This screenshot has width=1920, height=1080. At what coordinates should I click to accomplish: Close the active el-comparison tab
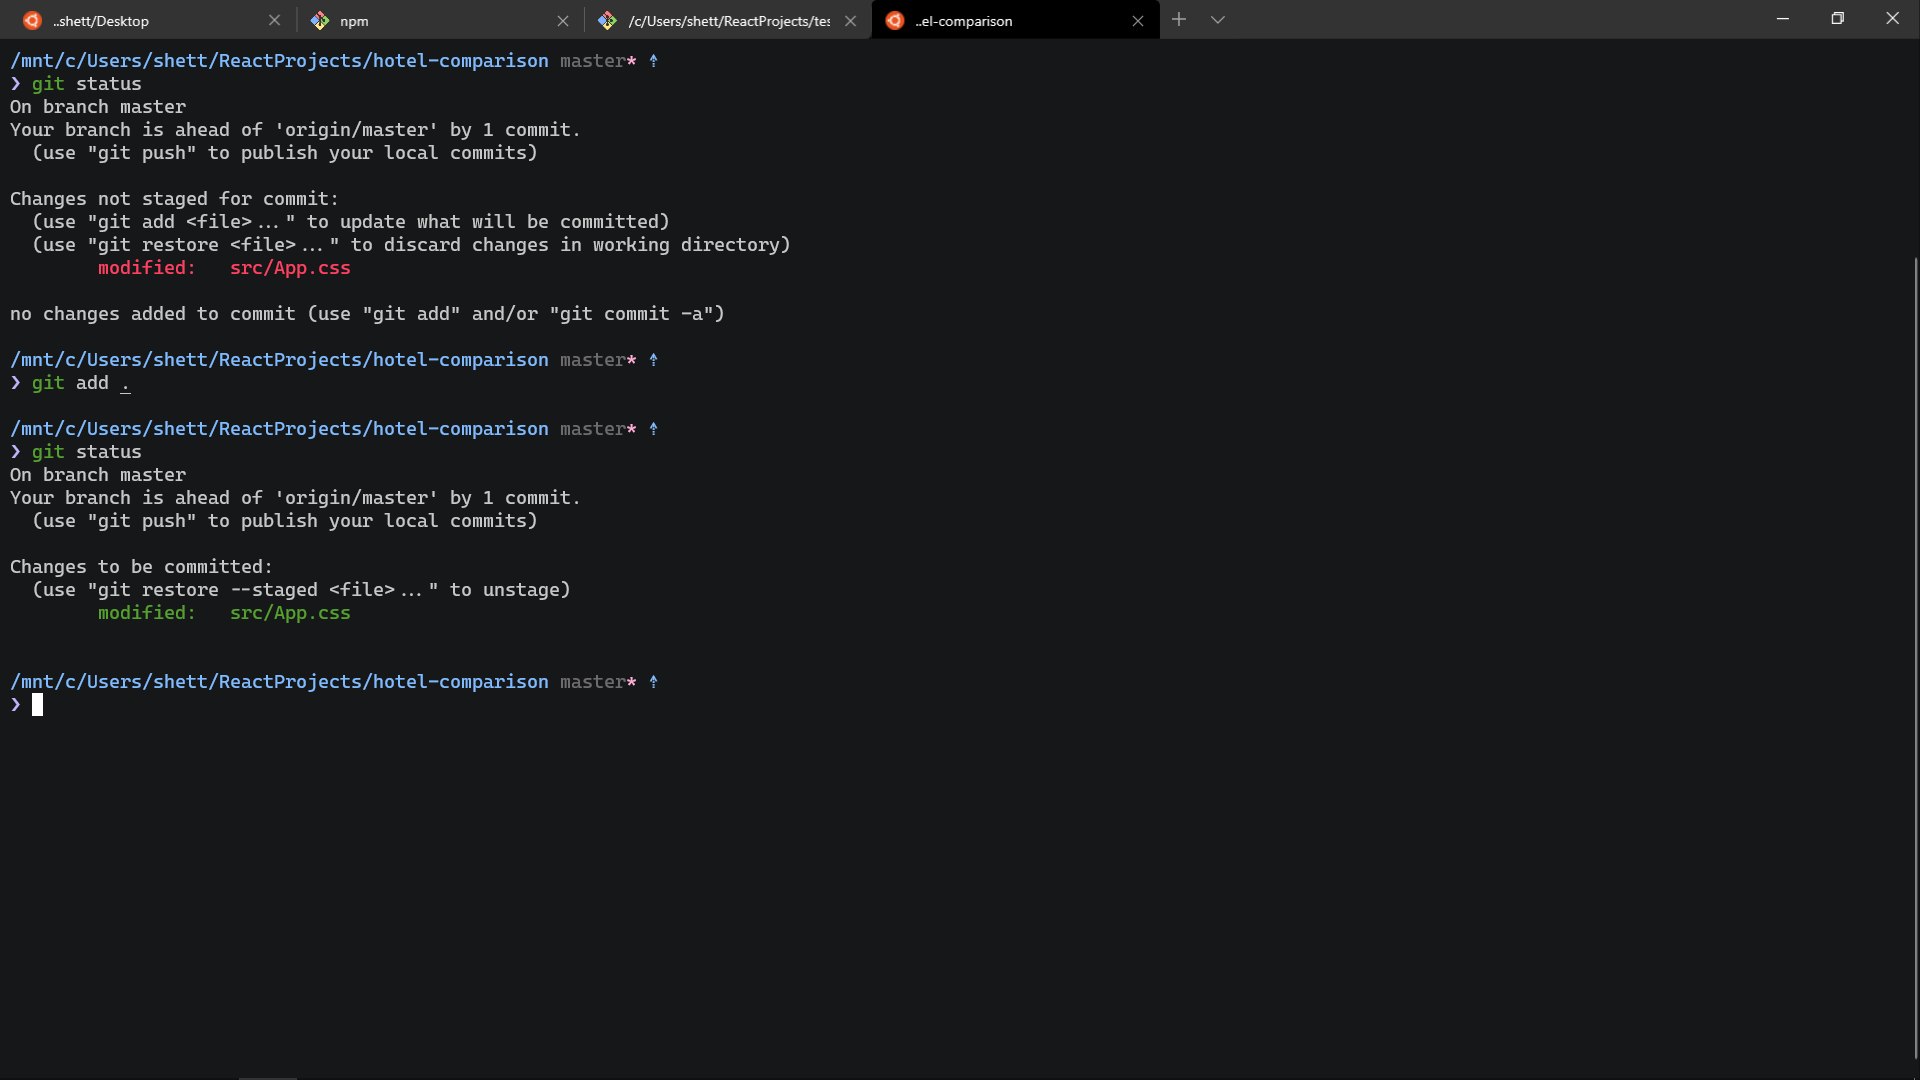(1137, 20)
